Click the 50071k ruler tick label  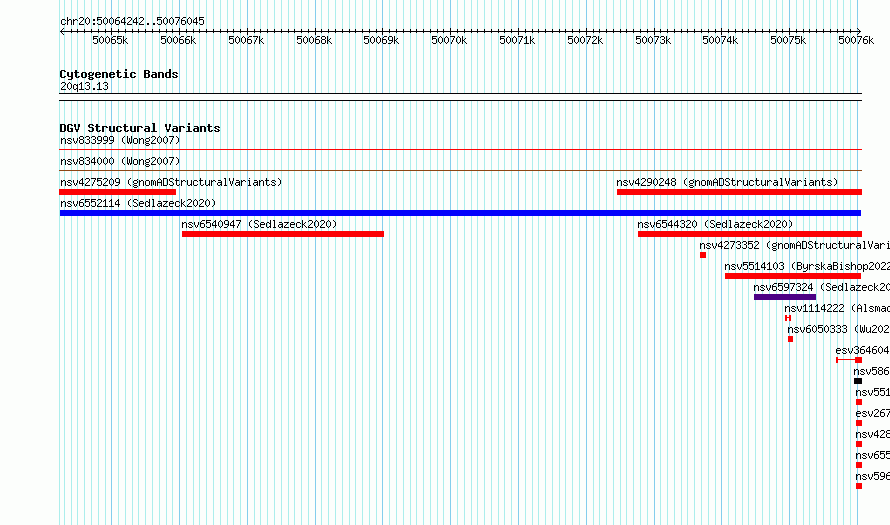[x=517, y=40]
